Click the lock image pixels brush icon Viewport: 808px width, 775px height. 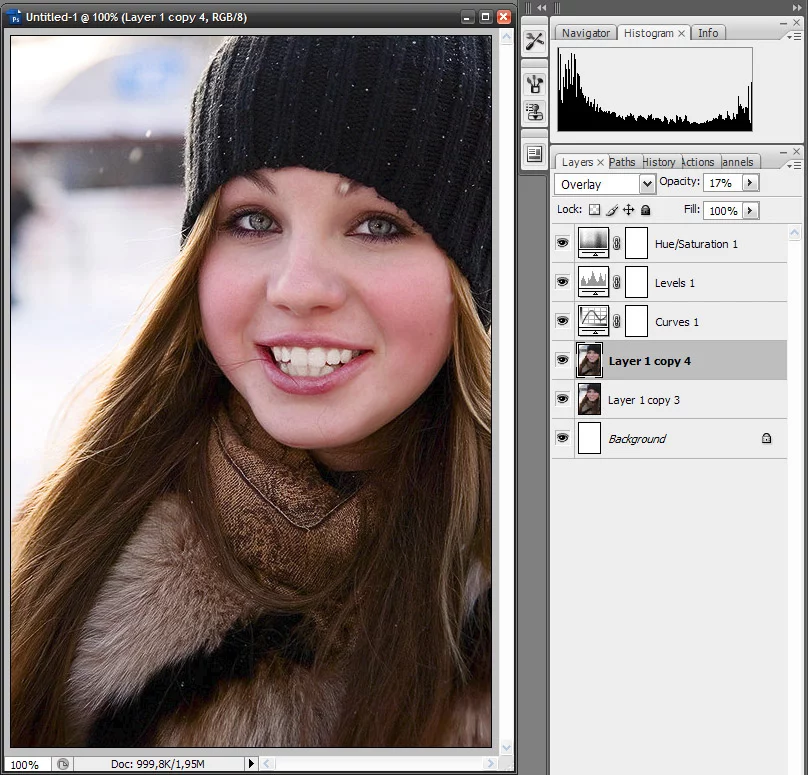coord(612,210)
